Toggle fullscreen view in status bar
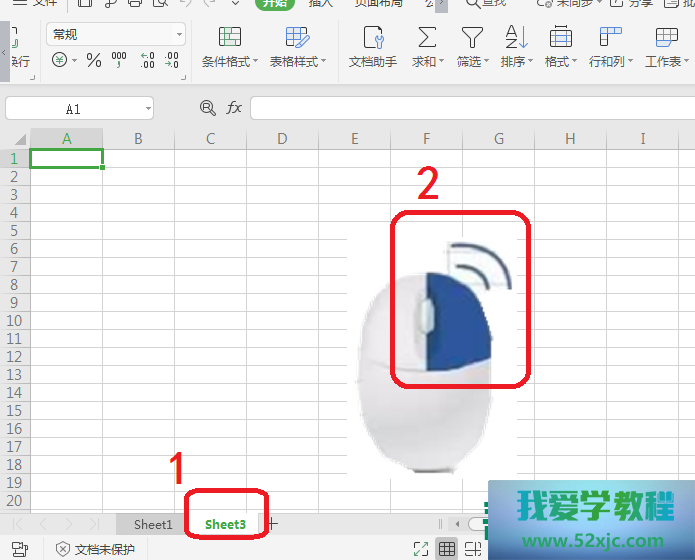Viewport: 695px width, 560px height. [x=421, y=549]
